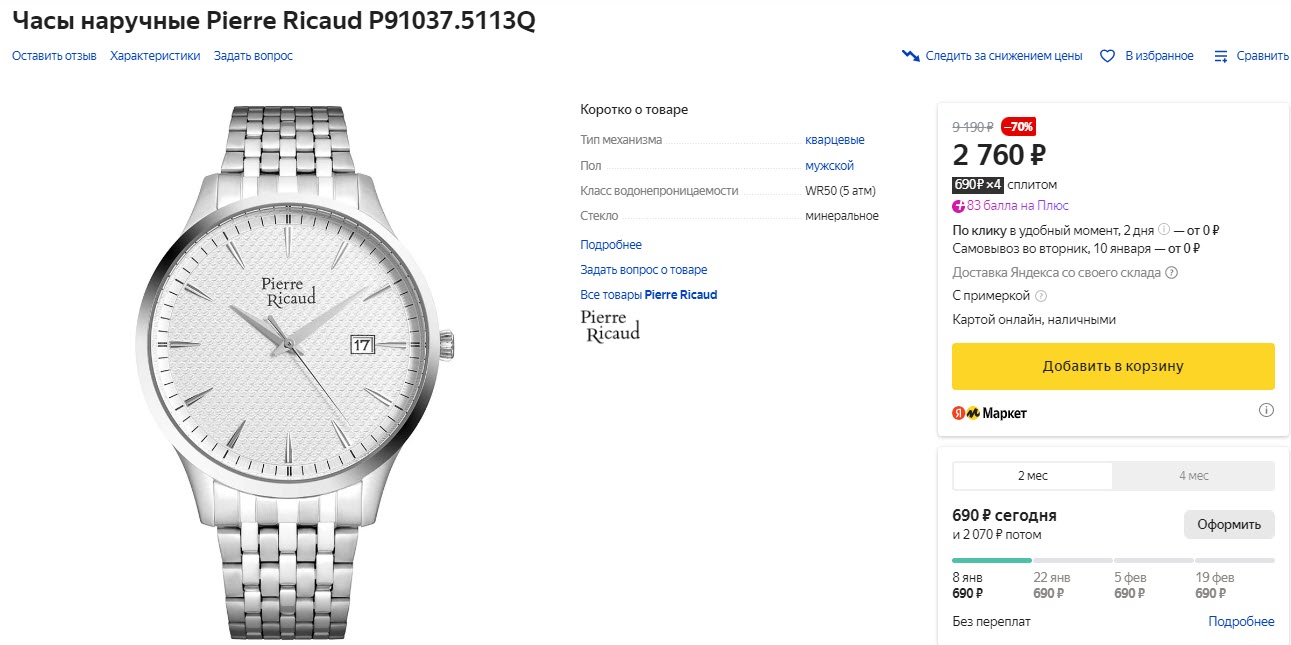The width and height of the screenshot is (1291, 645).
Task: Click the seller info icon beside Маркет
Action: pyautogui.click(x=1266, y=410)
